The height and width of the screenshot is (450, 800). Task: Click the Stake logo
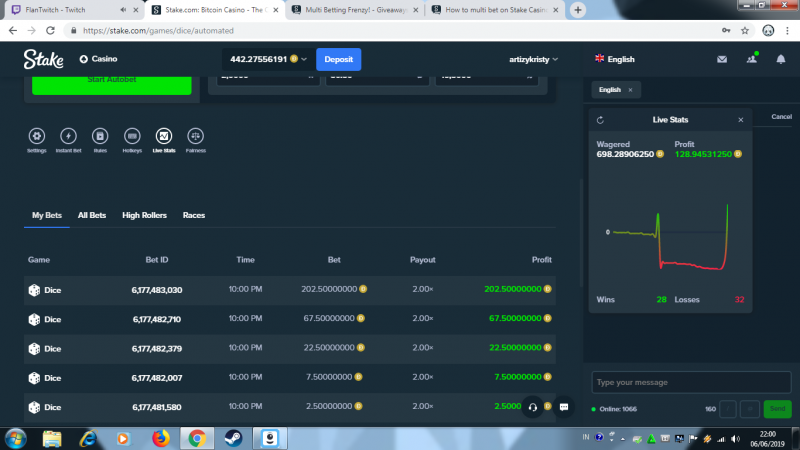43,59
